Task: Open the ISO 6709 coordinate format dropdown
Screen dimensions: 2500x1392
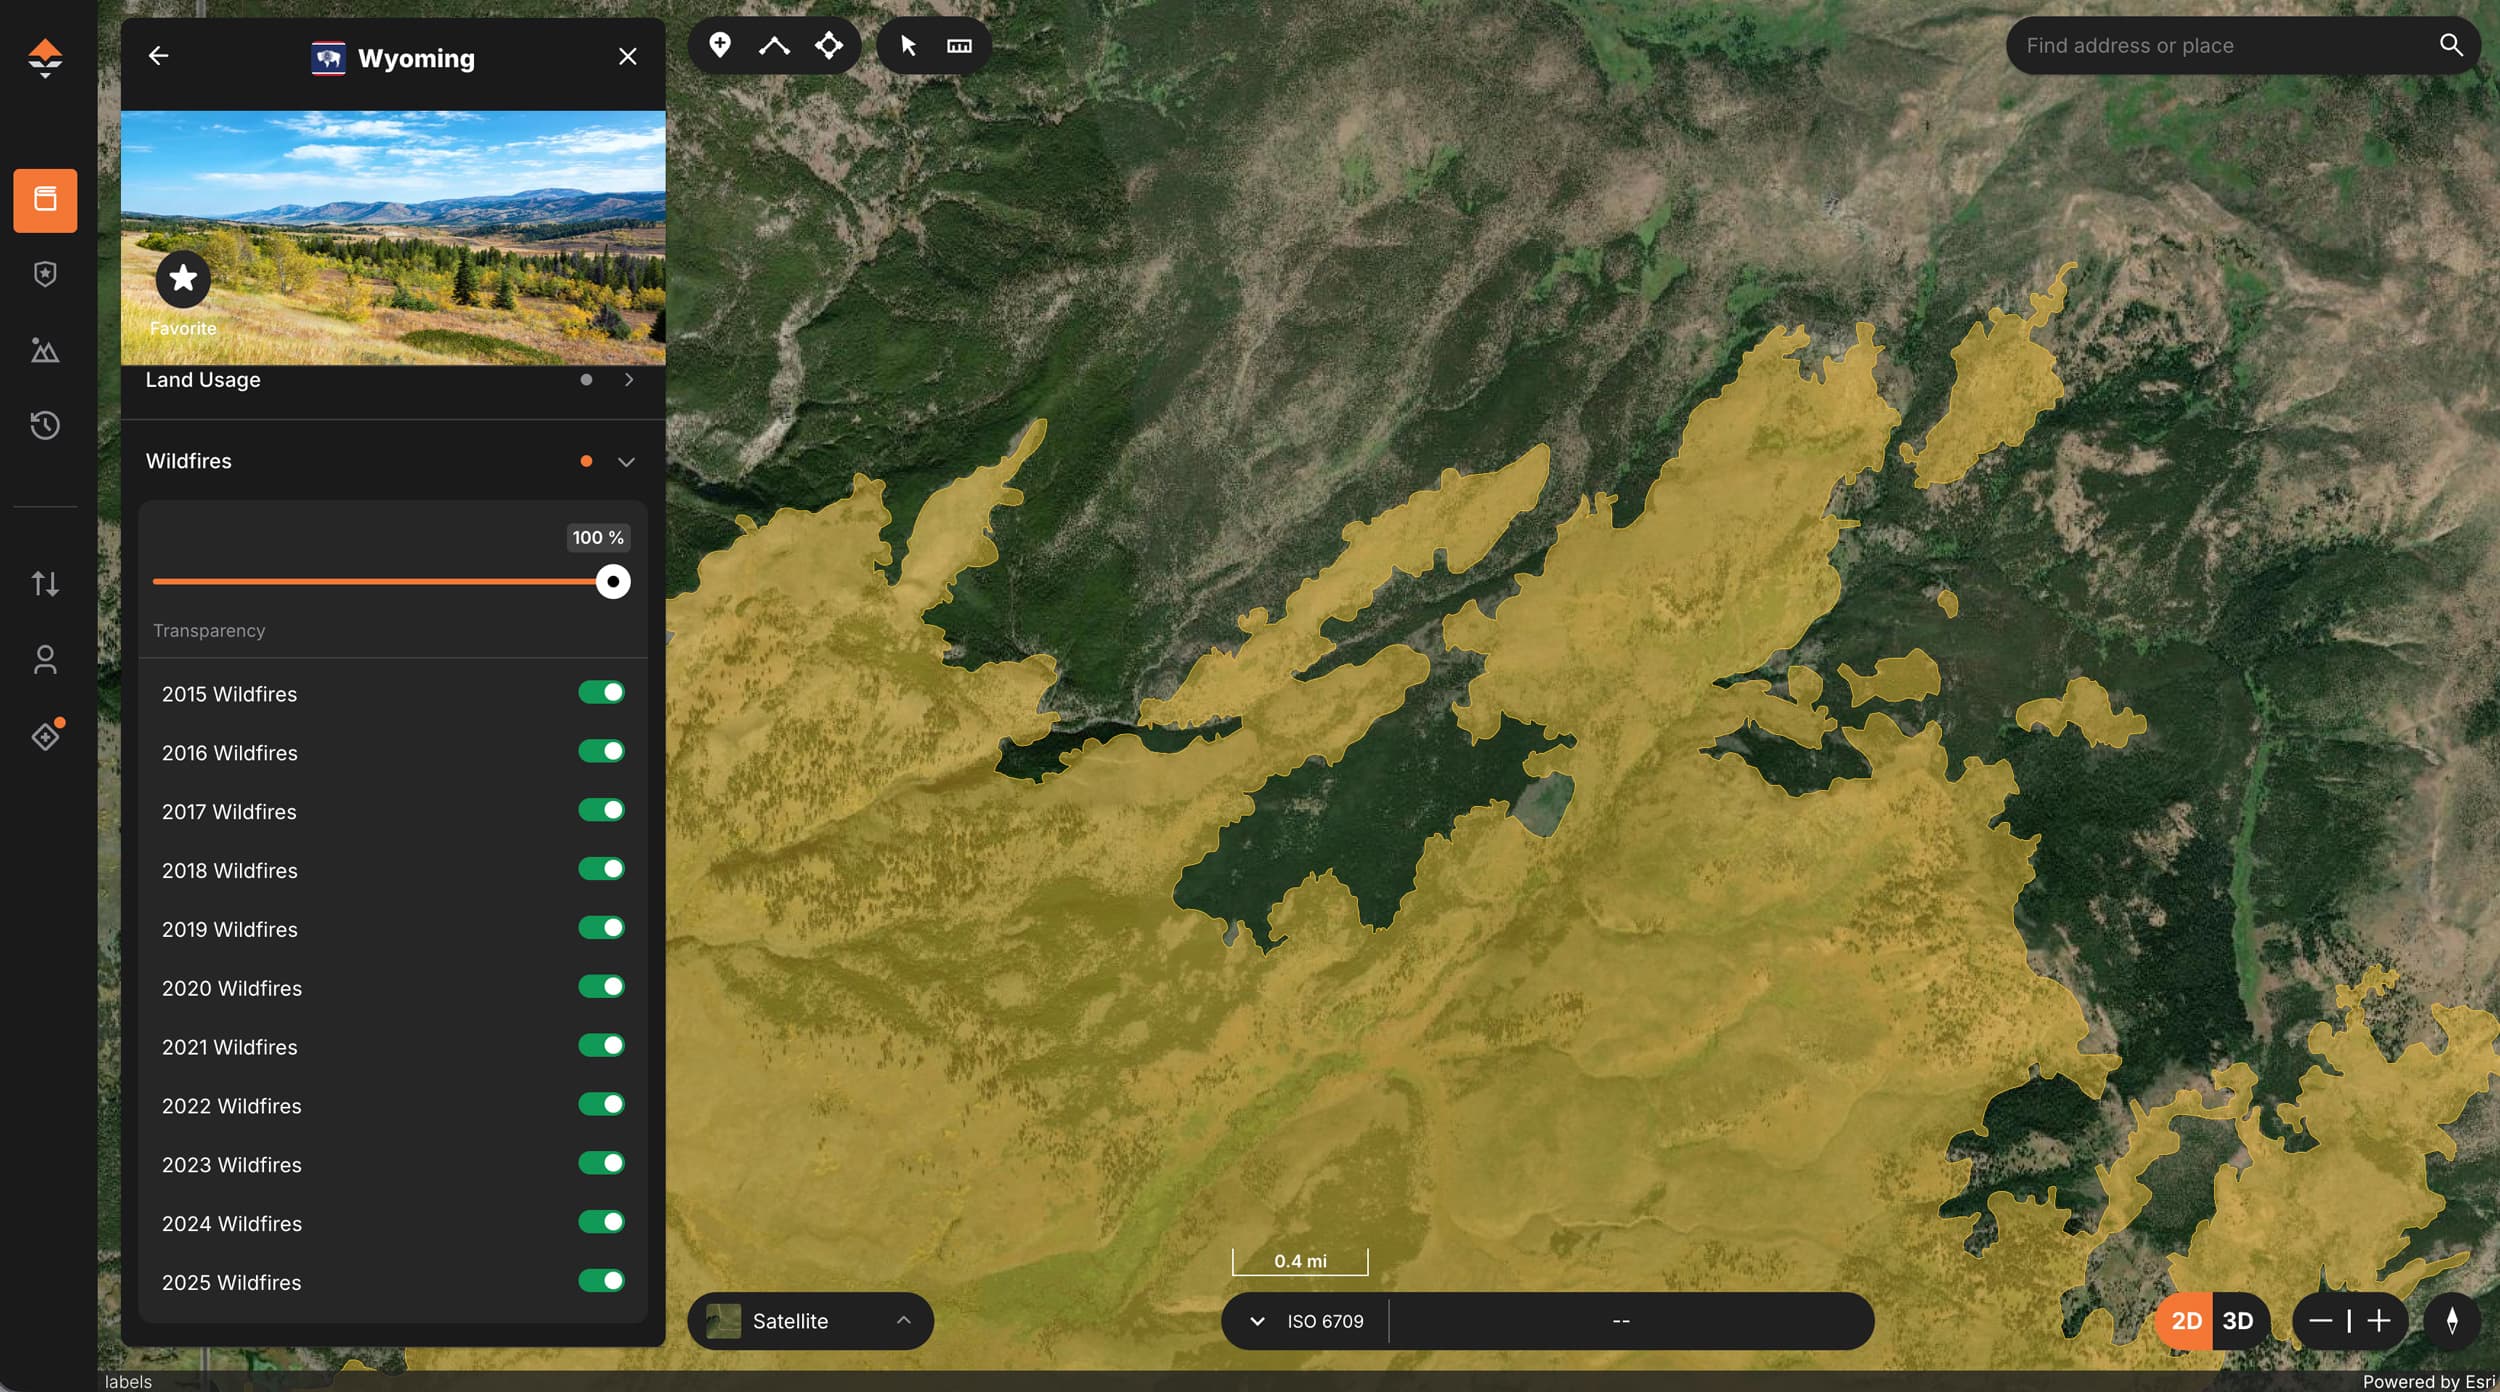Action: pyautogui.click(x=1305, y=1321)
